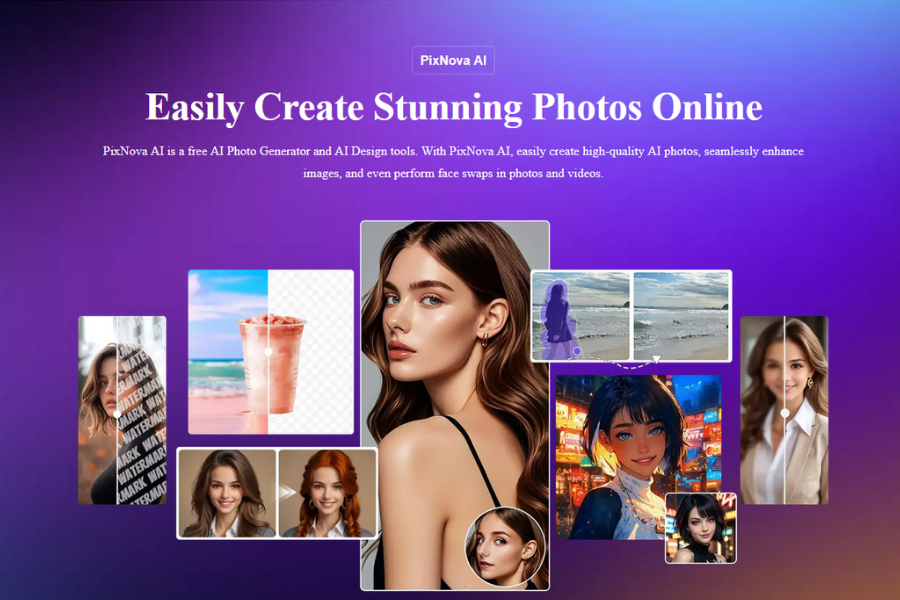Open the watermark removal example image
The height and width of the screenshot is (600, 900).
pos(122,410)
